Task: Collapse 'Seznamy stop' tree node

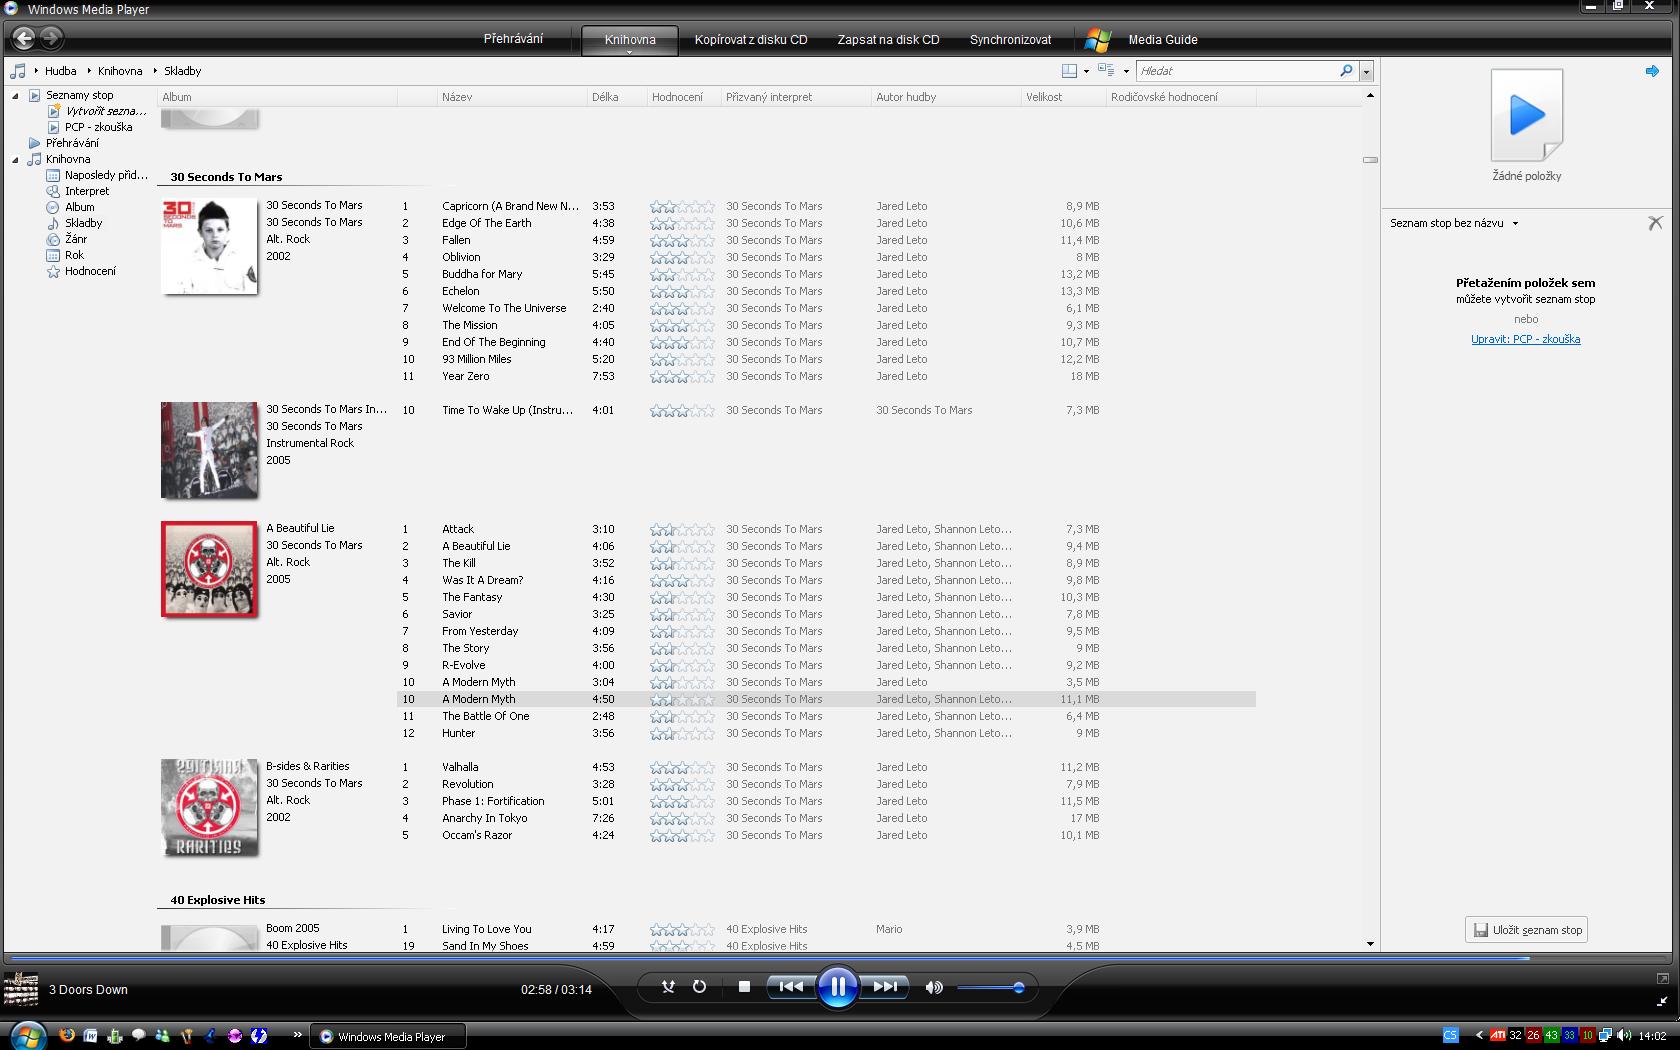Action: point(15,95)
